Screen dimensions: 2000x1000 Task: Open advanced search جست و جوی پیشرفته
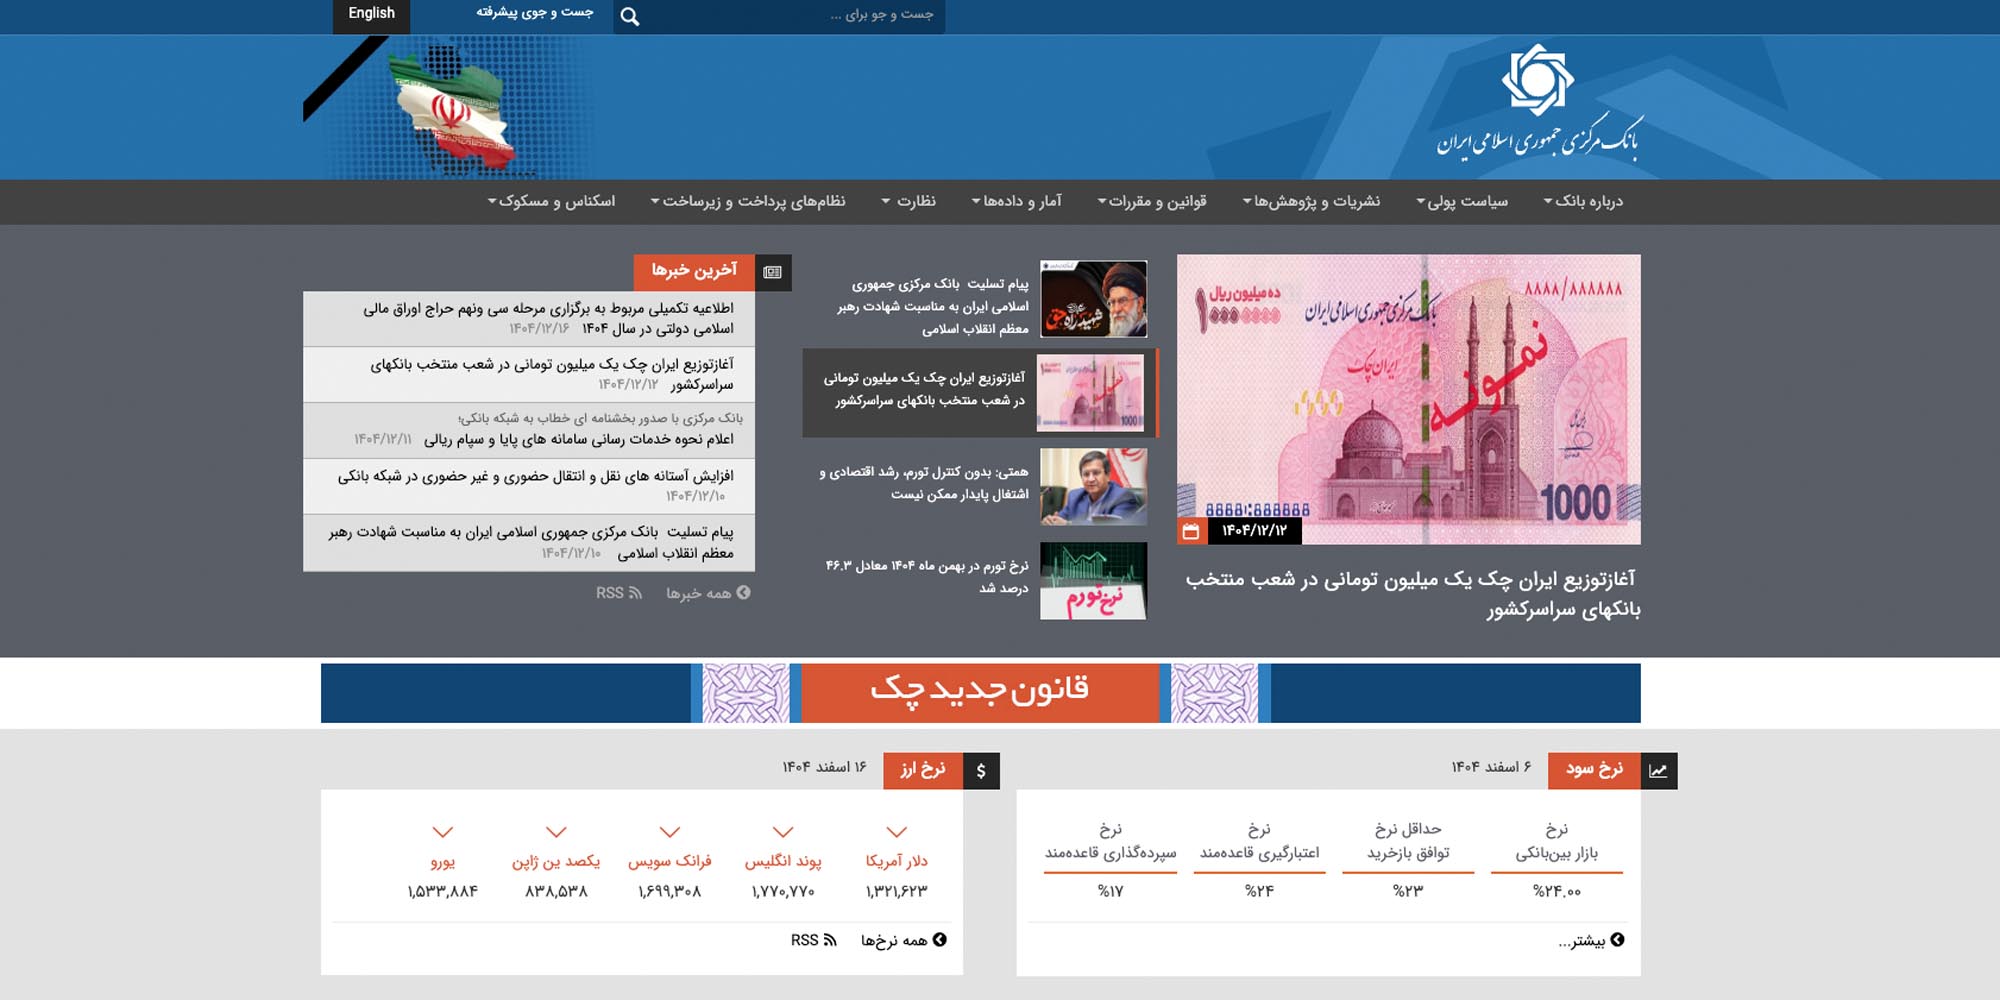(534, 12)
